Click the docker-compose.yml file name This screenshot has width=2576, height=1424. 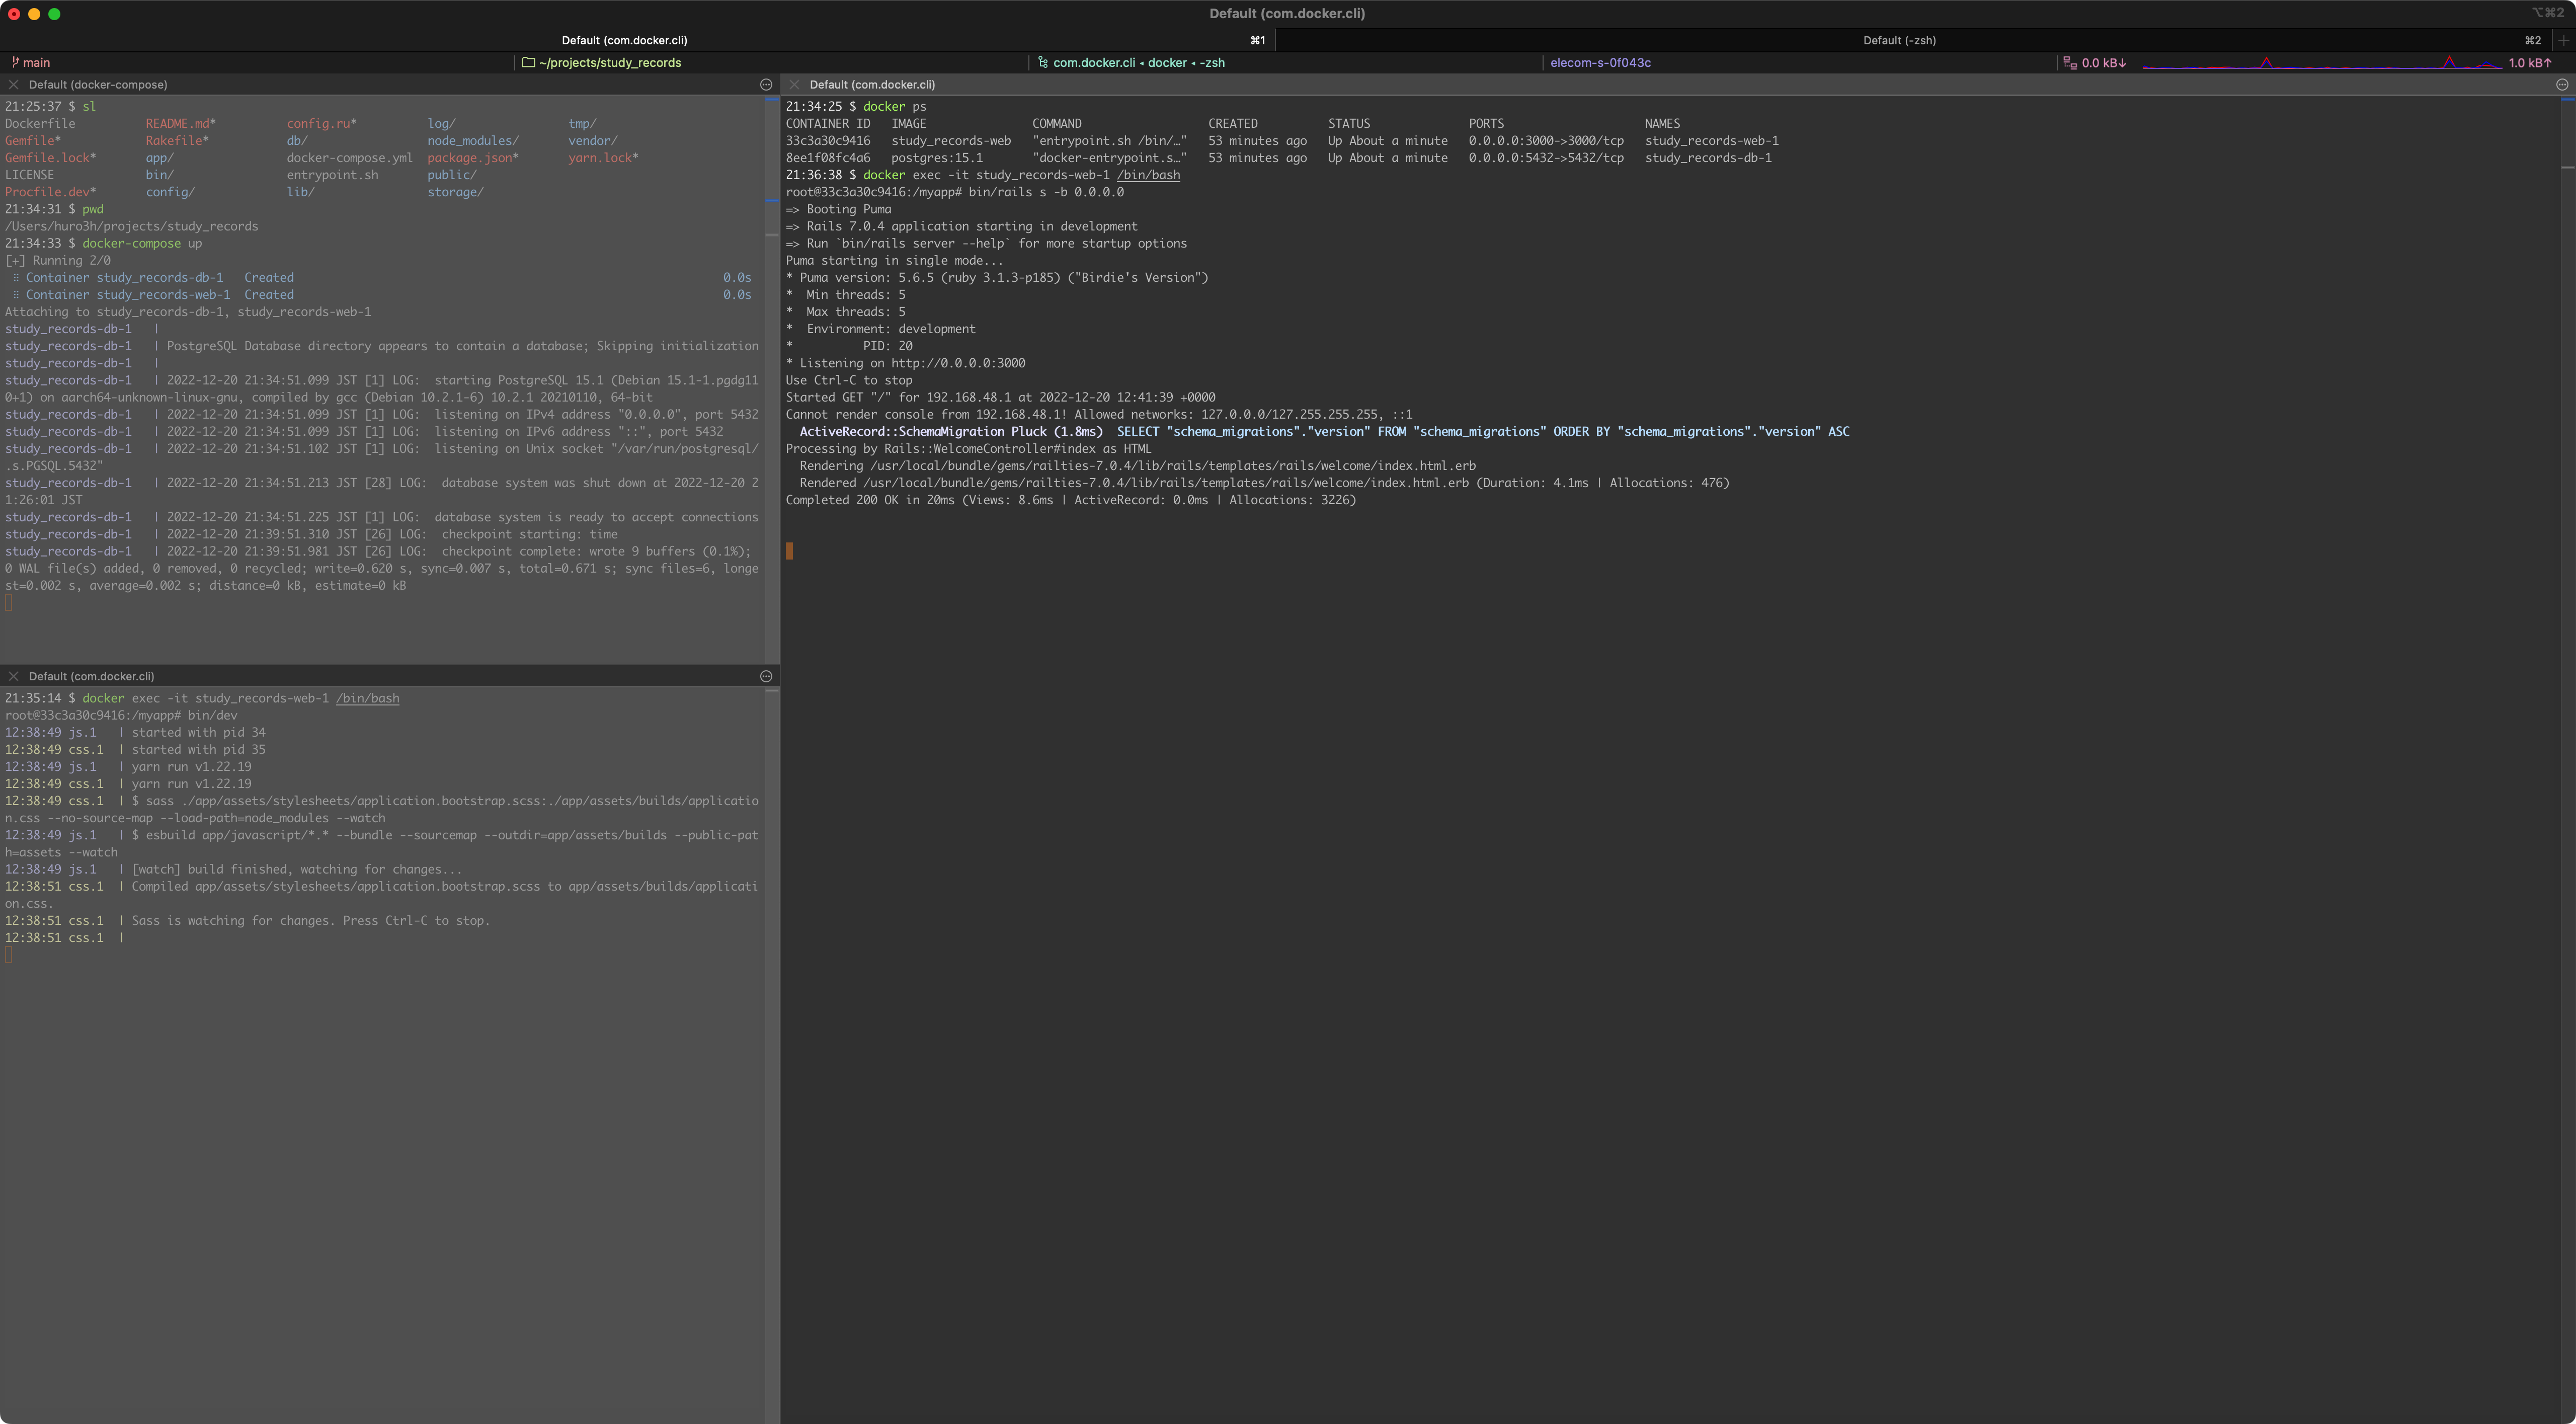(x=349, y=157)
